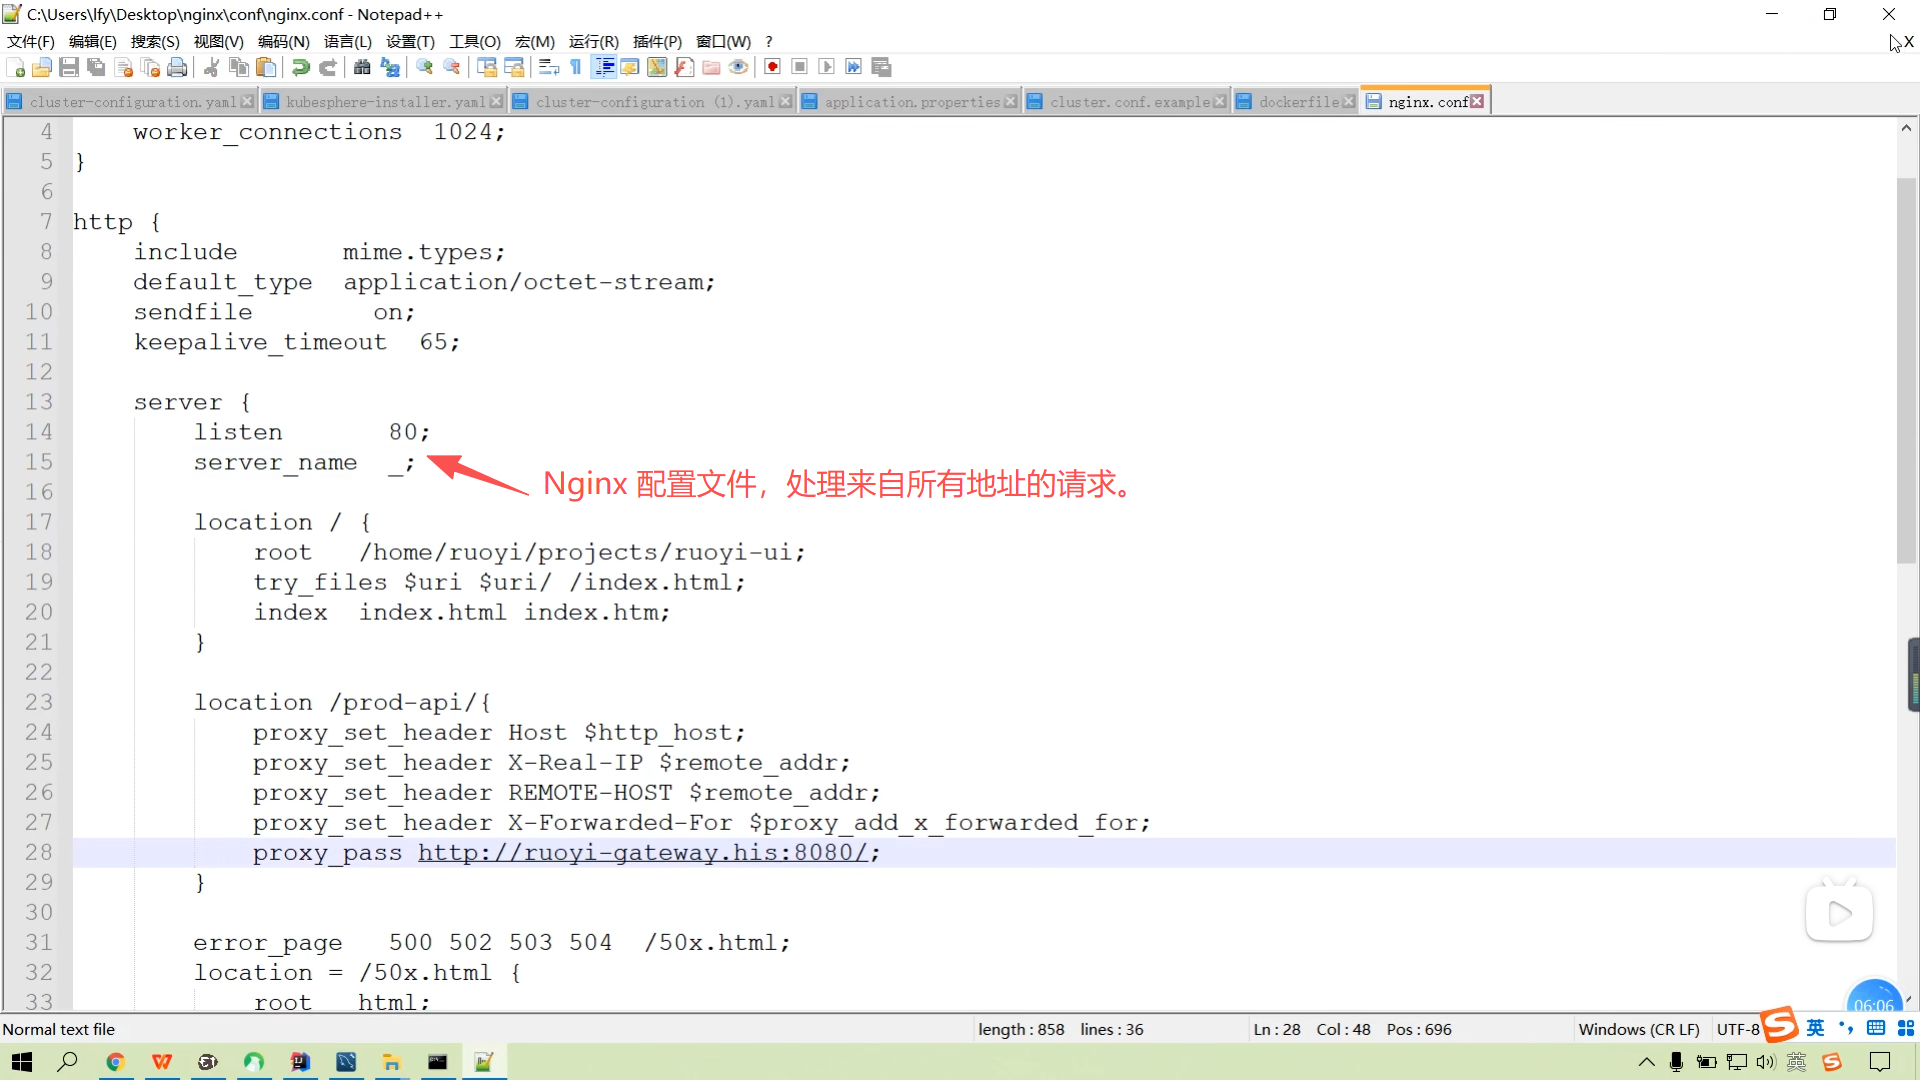
Task: Open the 语言(L) menu
Action: pyautogui.click(x=348, y=41)
